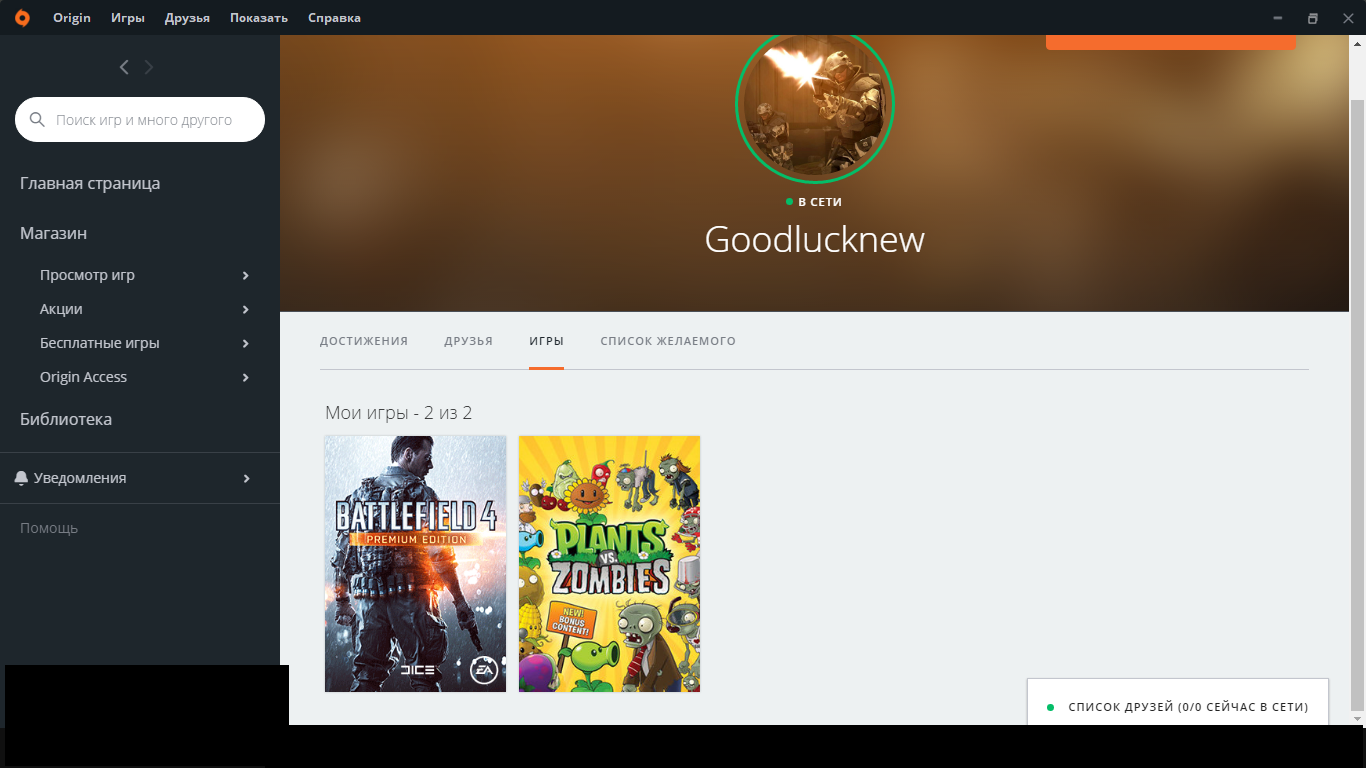The height and width of the screenshot is (768, 1366).
Task: Go forward with the right arrow navigation icon
Action: tap(149, 67)
